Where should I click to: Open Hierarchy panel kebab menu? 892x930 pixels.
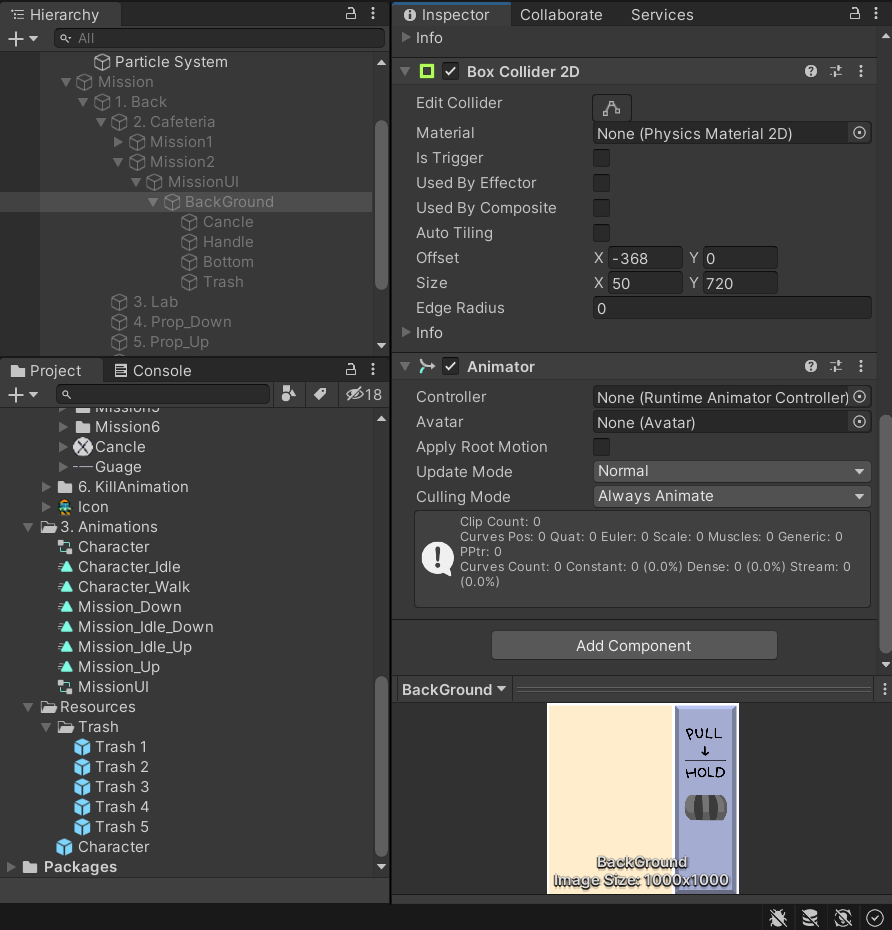[x=373, y=14]
